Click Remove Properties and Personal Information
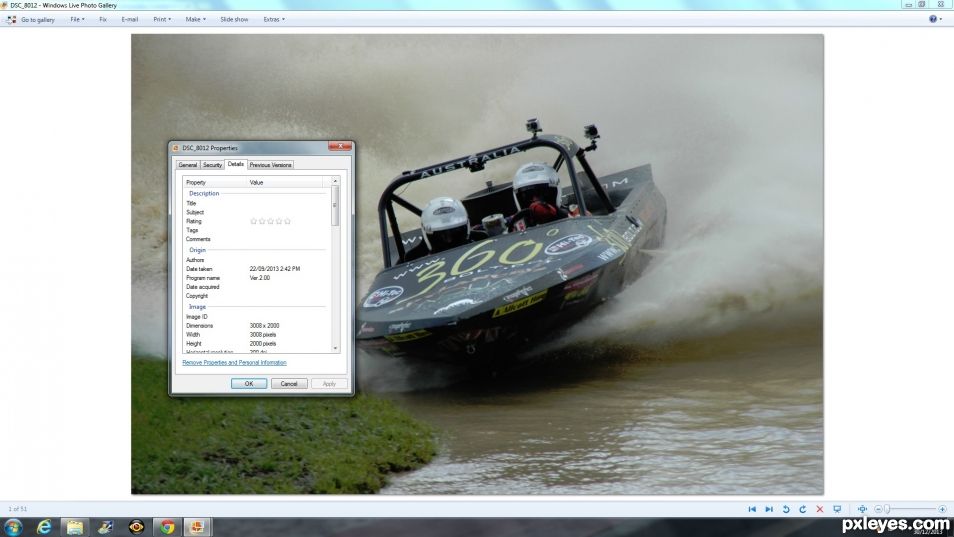Image resolution: width=954 pixels, height=537 pixels. point(234,362)
